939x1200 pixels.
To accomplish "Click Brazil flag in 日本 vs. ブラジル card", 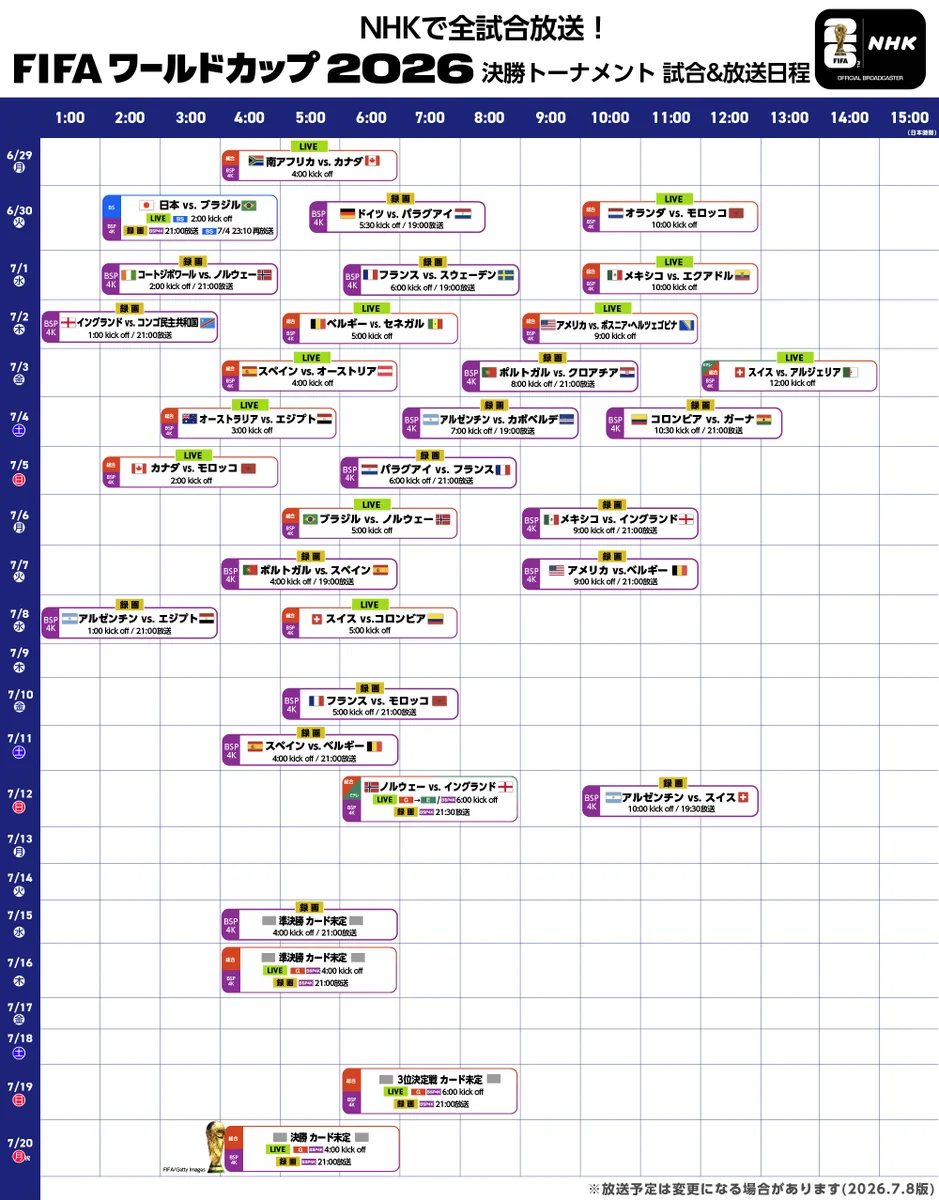I will point(249,205).
